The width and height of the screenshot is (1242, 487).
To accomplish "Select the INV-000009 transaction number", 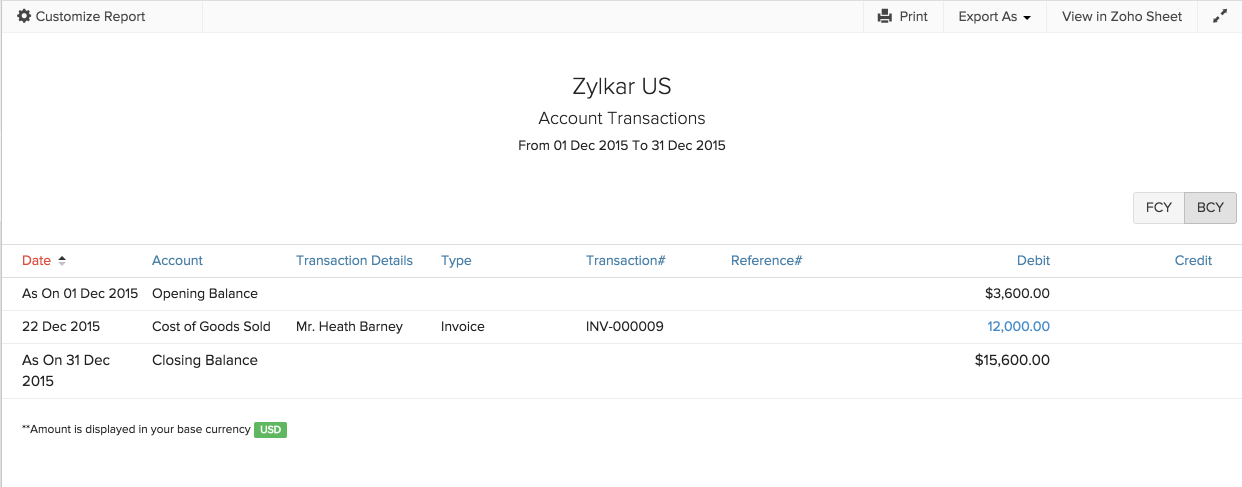I will click(624, 326).
